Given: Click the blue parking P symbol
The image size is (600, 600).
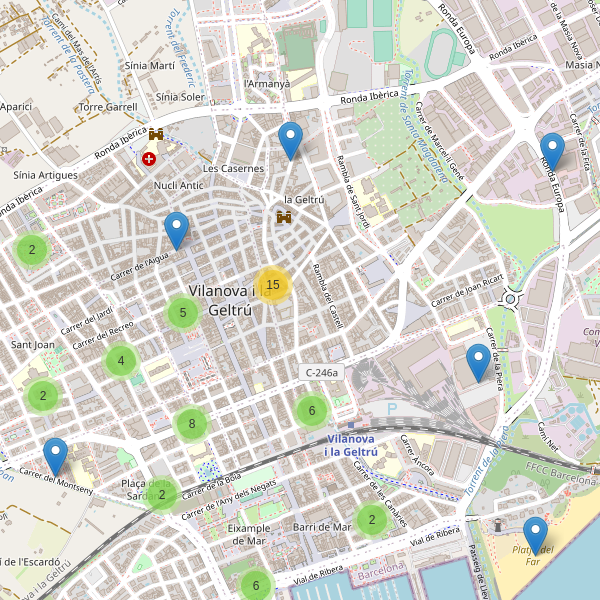Looking at the screenshot, I should pos(392,409).
